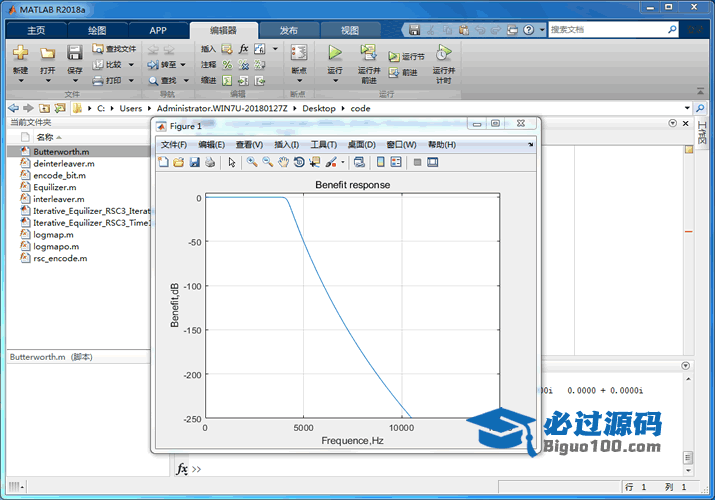Insert a function with the fx icon
The height and width of the screenshot is (500, 715).
click(244, 49)
